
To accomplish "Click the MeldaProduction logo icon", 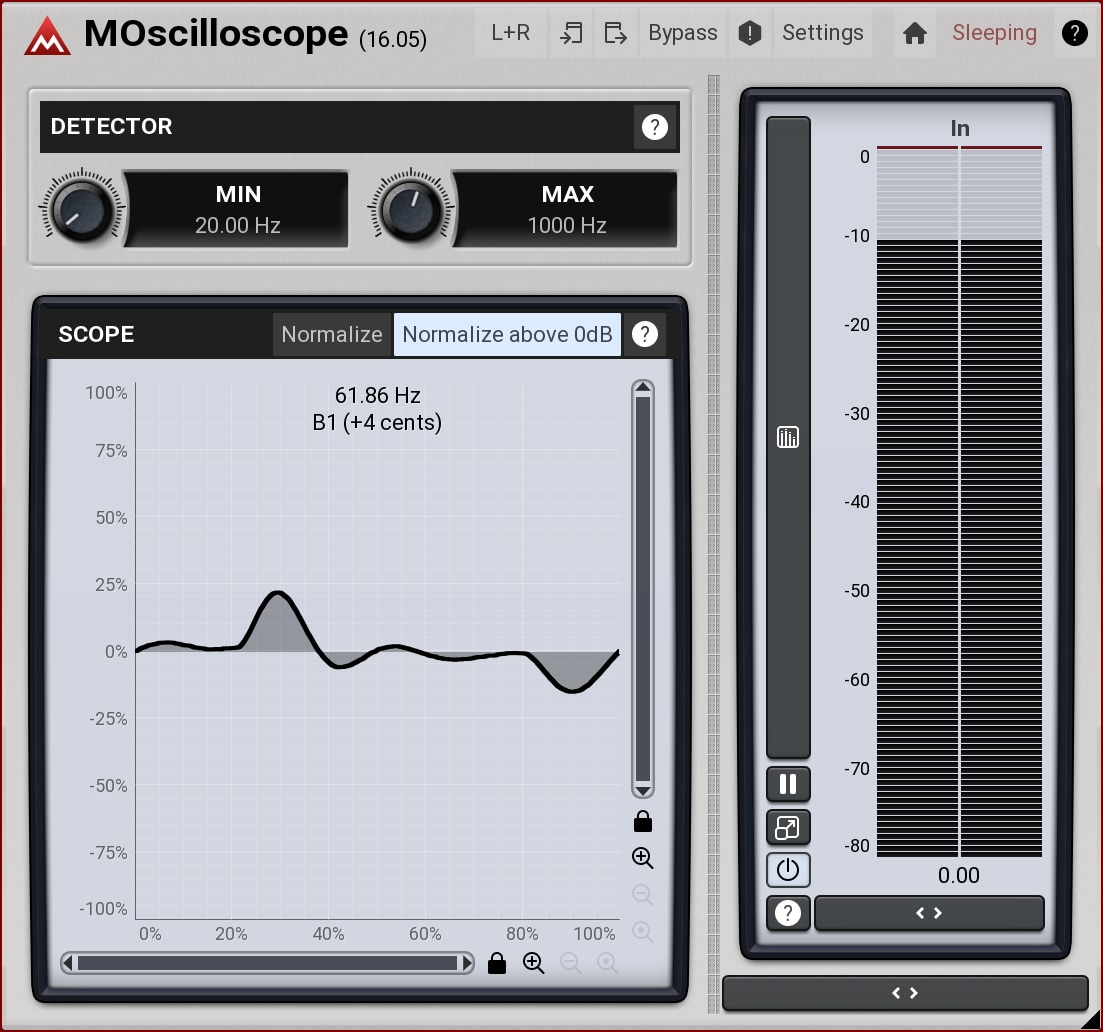I will point(47,36).
